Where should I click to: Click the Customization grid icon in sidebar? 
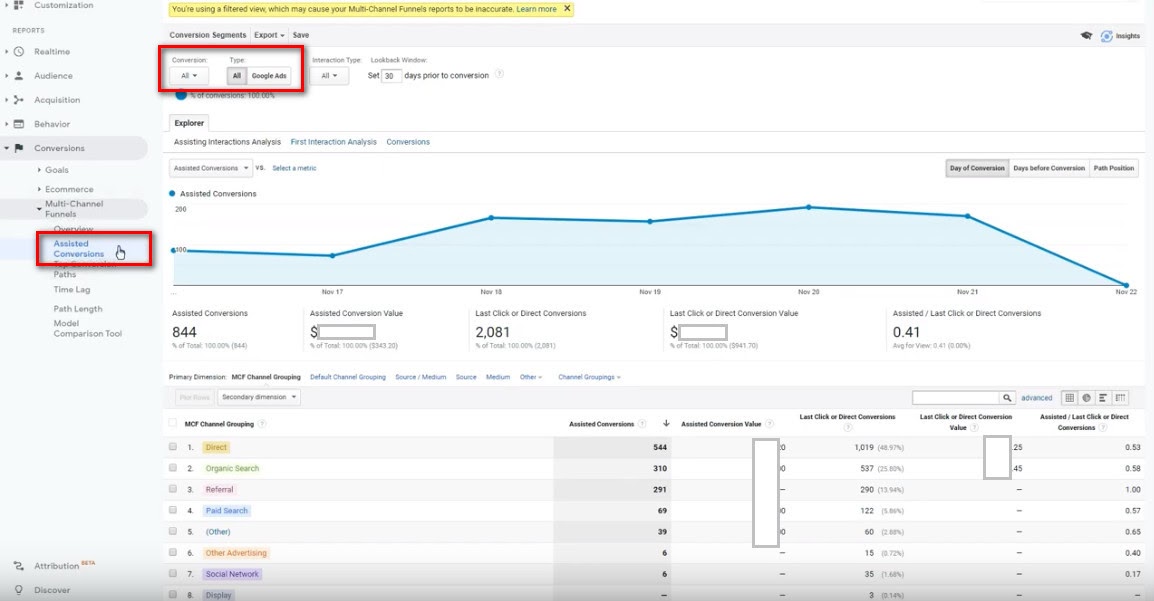[x=18, y=5]
